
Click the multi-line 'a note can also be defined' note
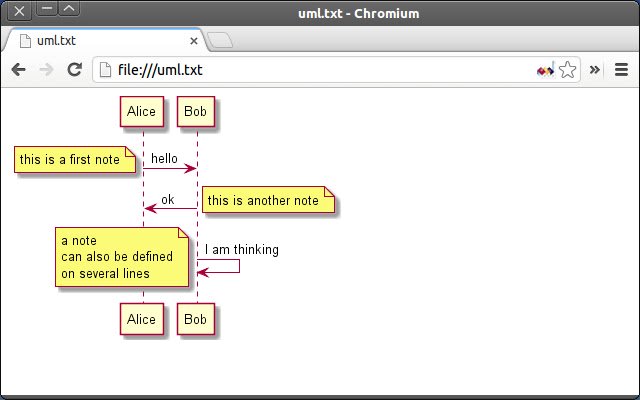point(122,257)
